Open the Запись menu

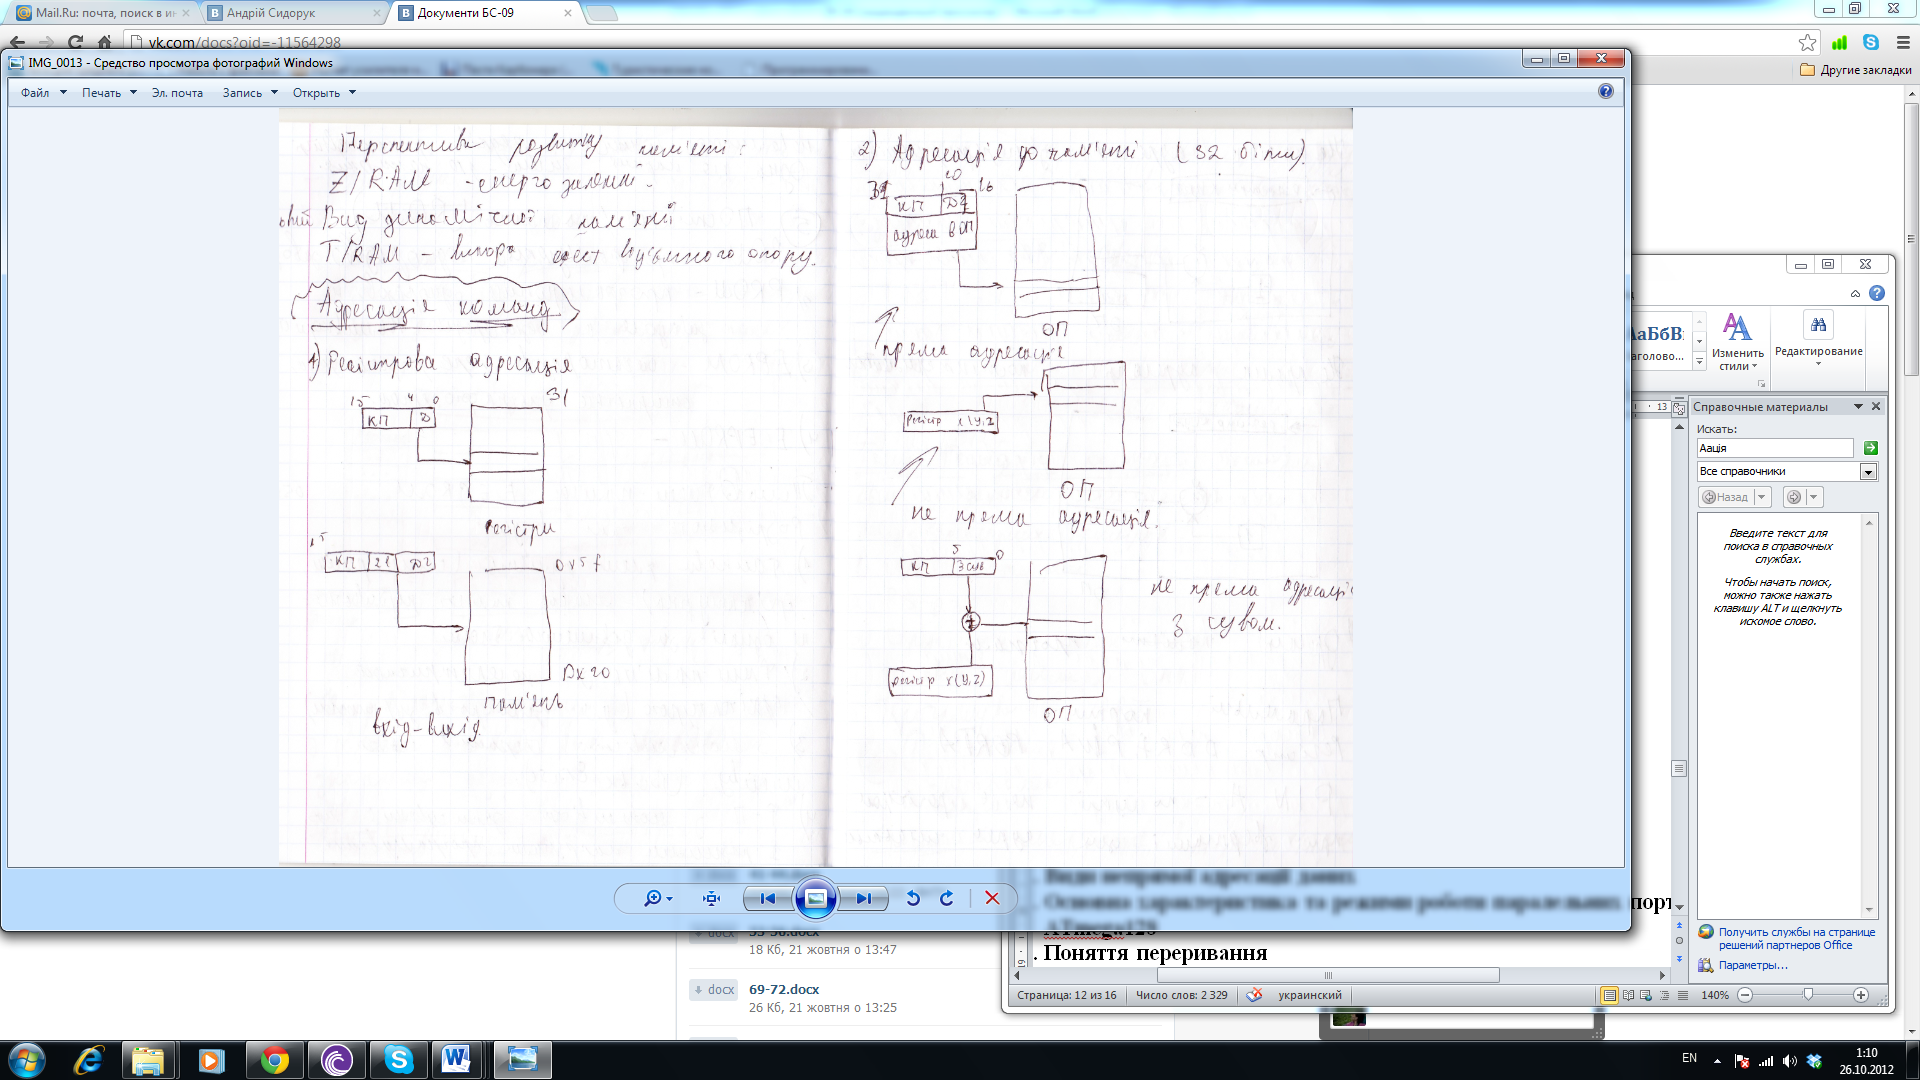[250, 93]
